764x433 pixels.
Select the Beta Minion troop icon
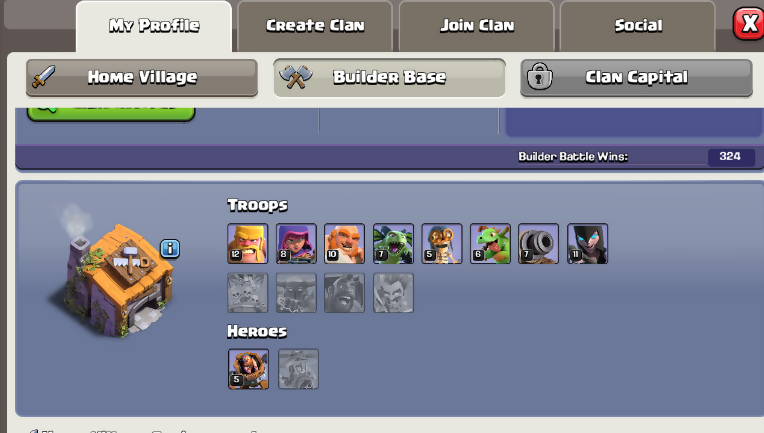393,244
